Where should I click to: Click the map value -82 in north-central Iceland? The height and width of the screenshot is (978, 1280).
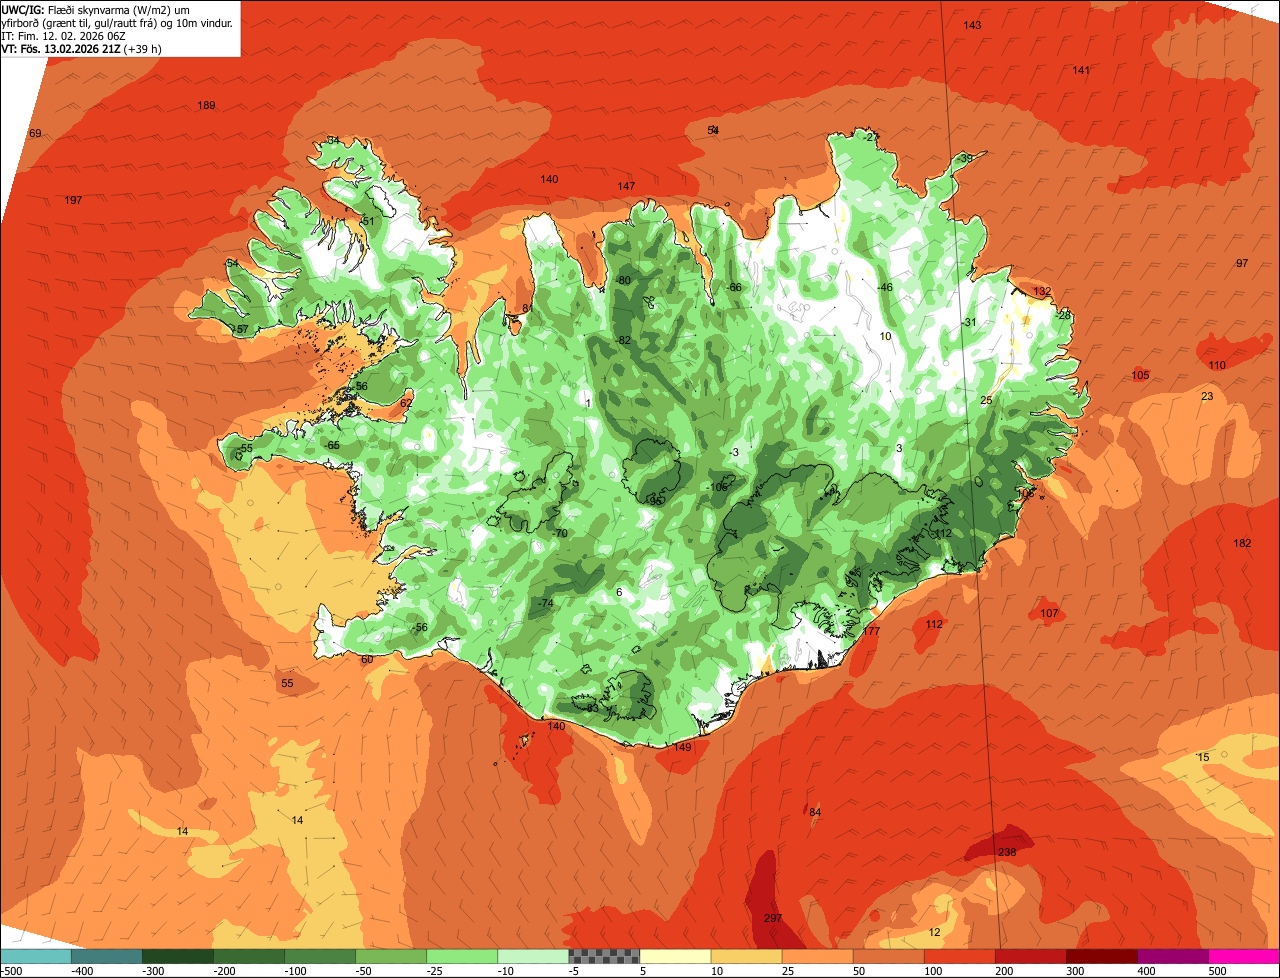point(623,340)
